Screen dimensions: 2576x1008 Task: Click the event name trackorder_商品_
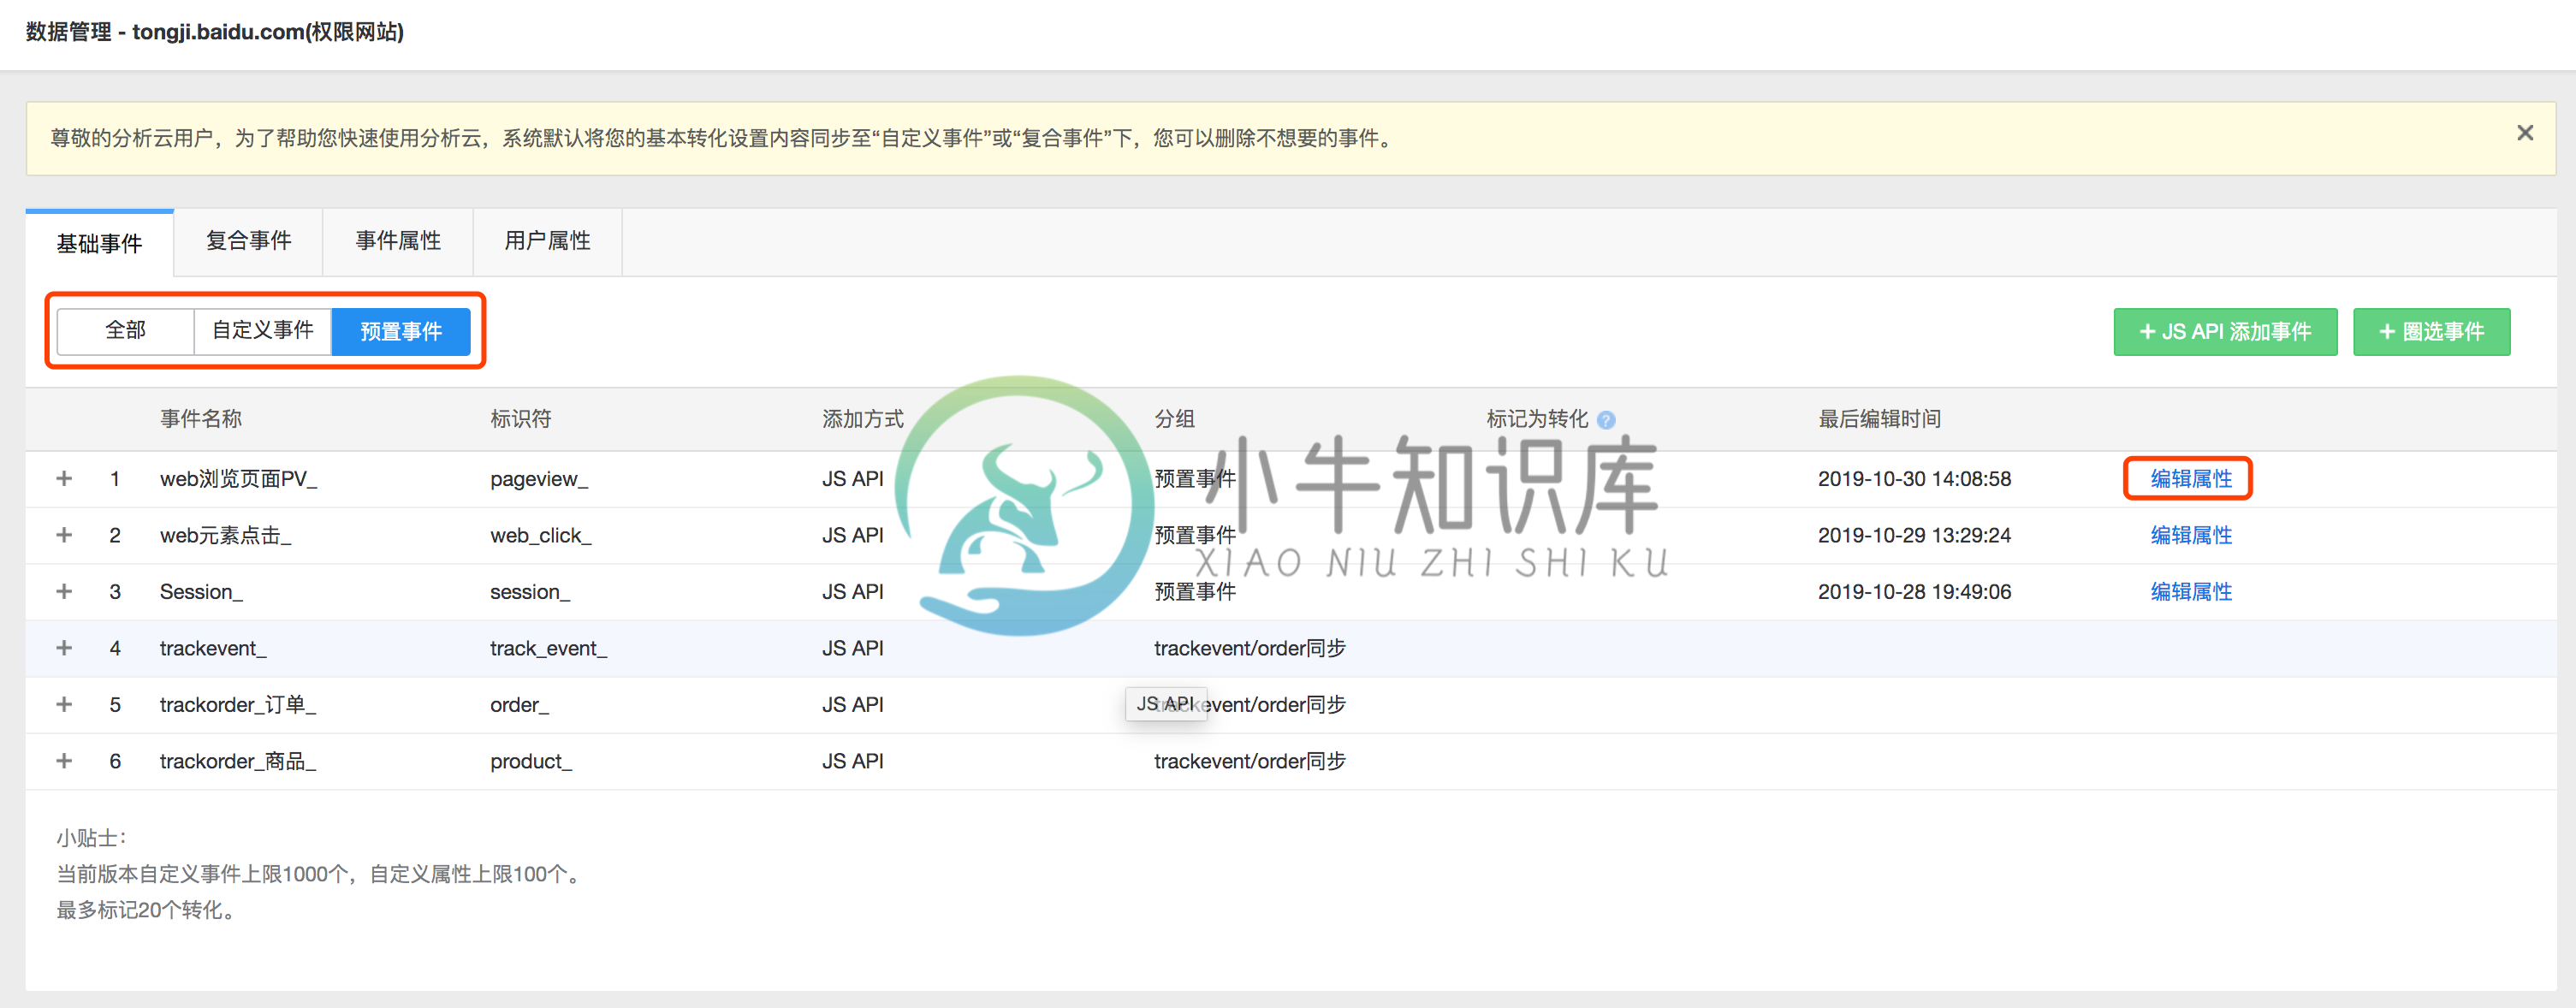pos(238,761)
